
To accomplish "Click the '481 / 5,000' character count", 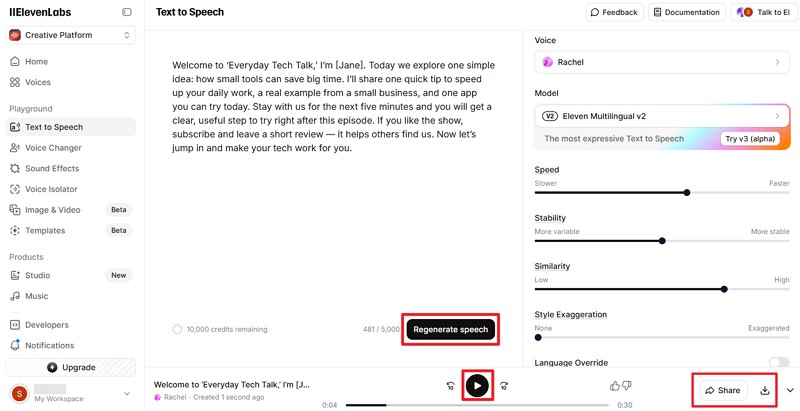I will tap(381, 329).
